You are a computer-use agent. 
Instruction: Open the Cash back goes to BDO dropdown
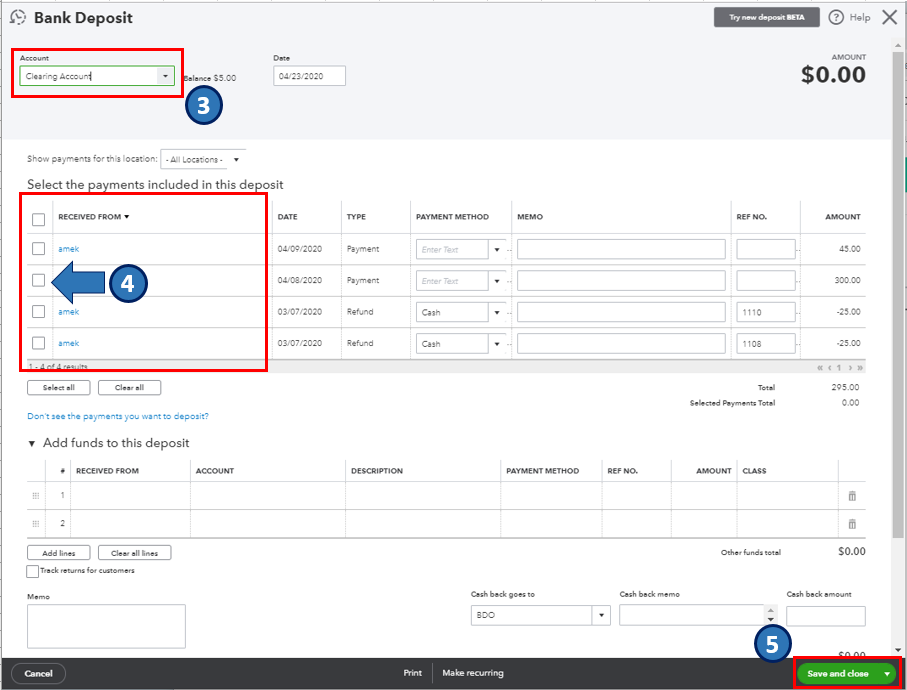point(601,616)
